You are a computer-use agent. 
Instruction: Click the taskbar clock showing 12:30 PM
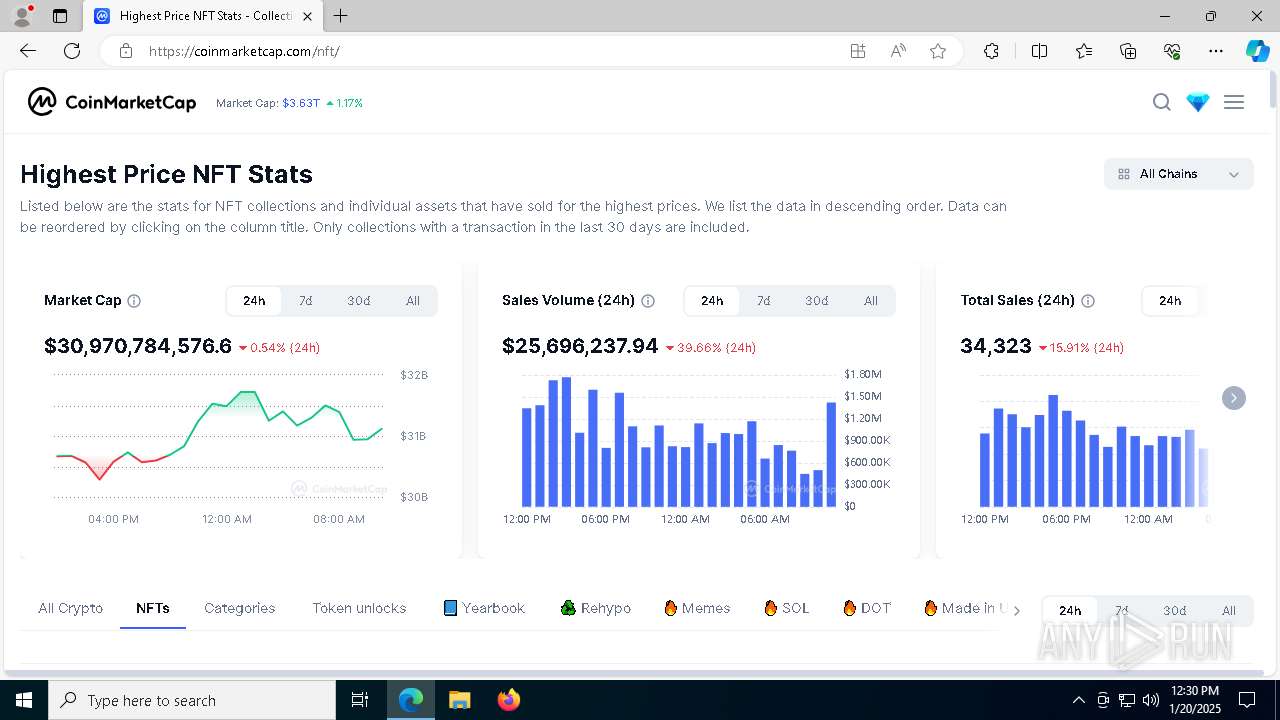1194,700
